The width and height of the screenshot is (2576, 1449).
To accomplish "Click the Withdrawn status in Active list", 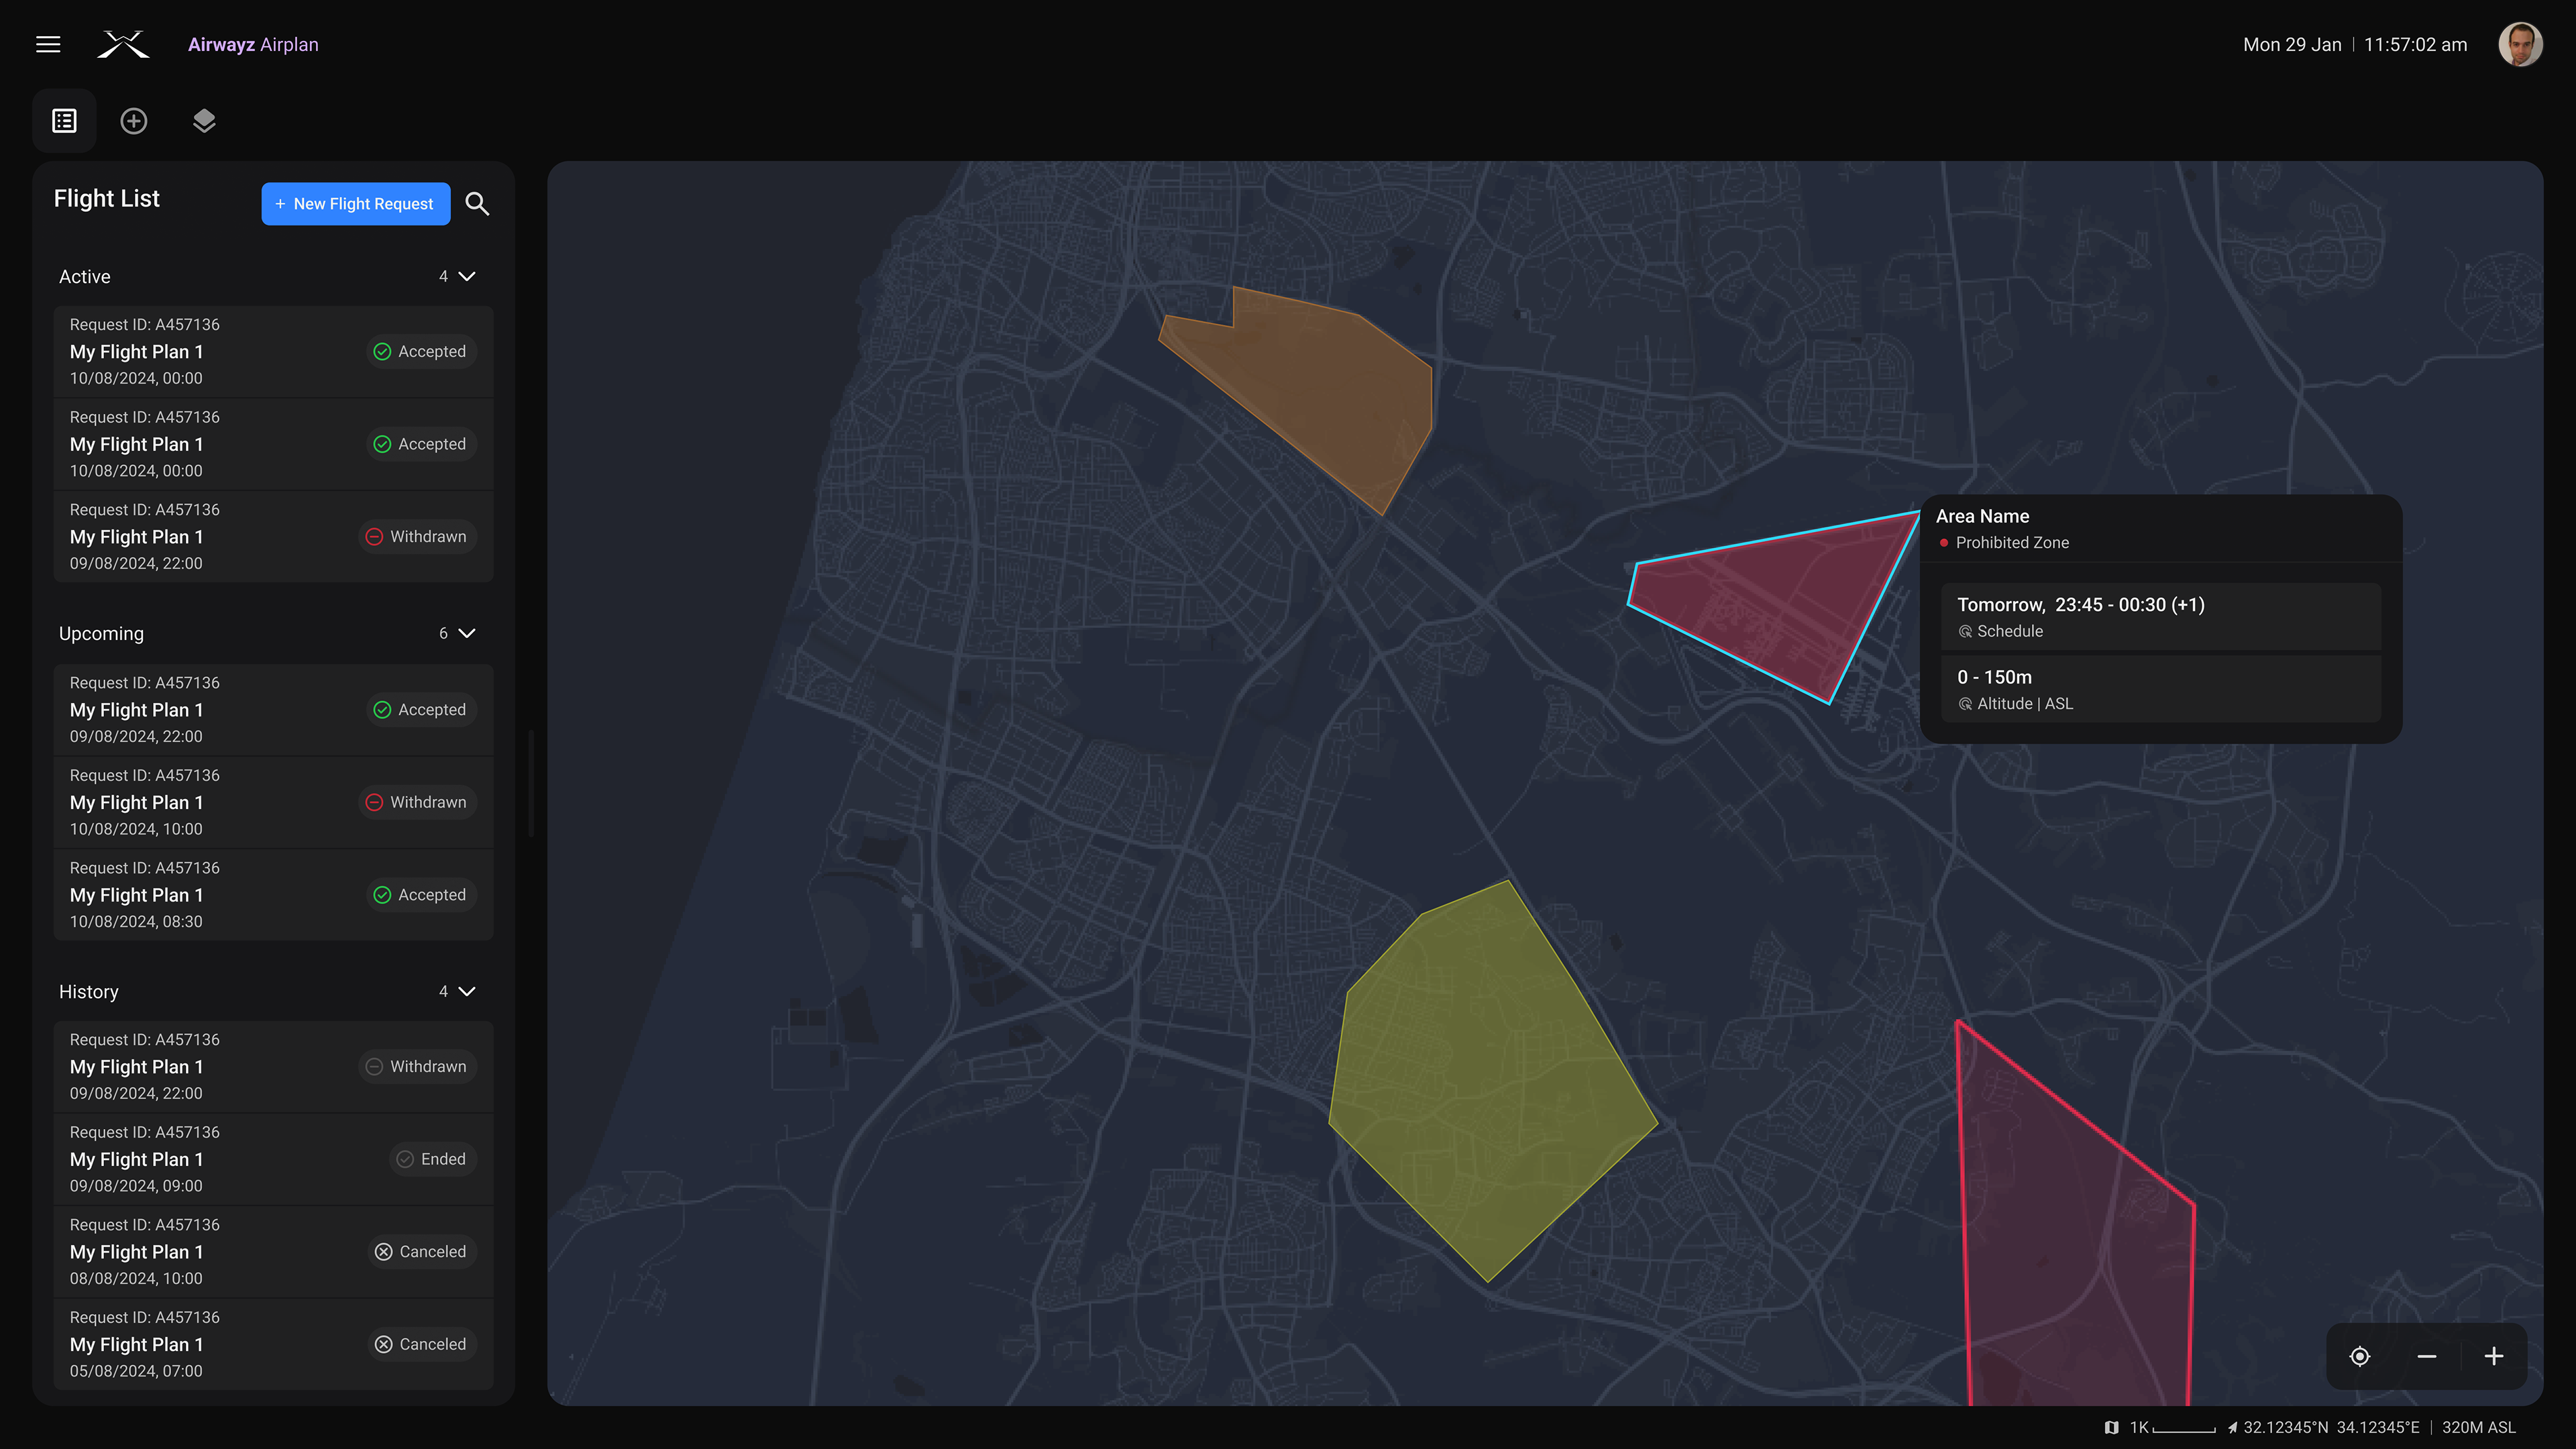I will (417, 537).
